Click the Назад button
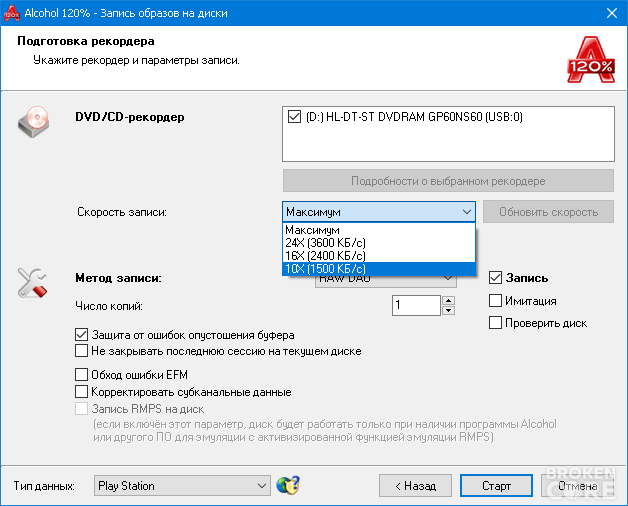 pyautogui.click(x=415, y=486)
